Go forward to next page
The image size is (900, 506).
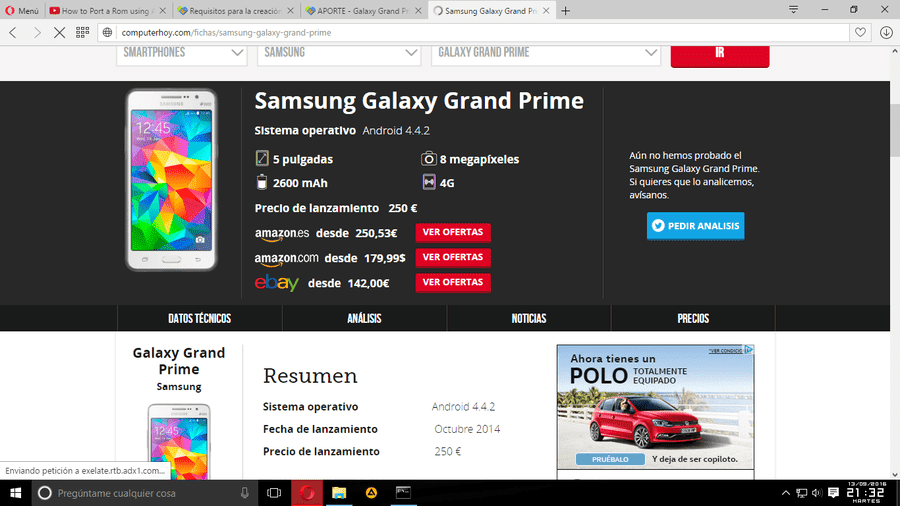coord(37,33)
